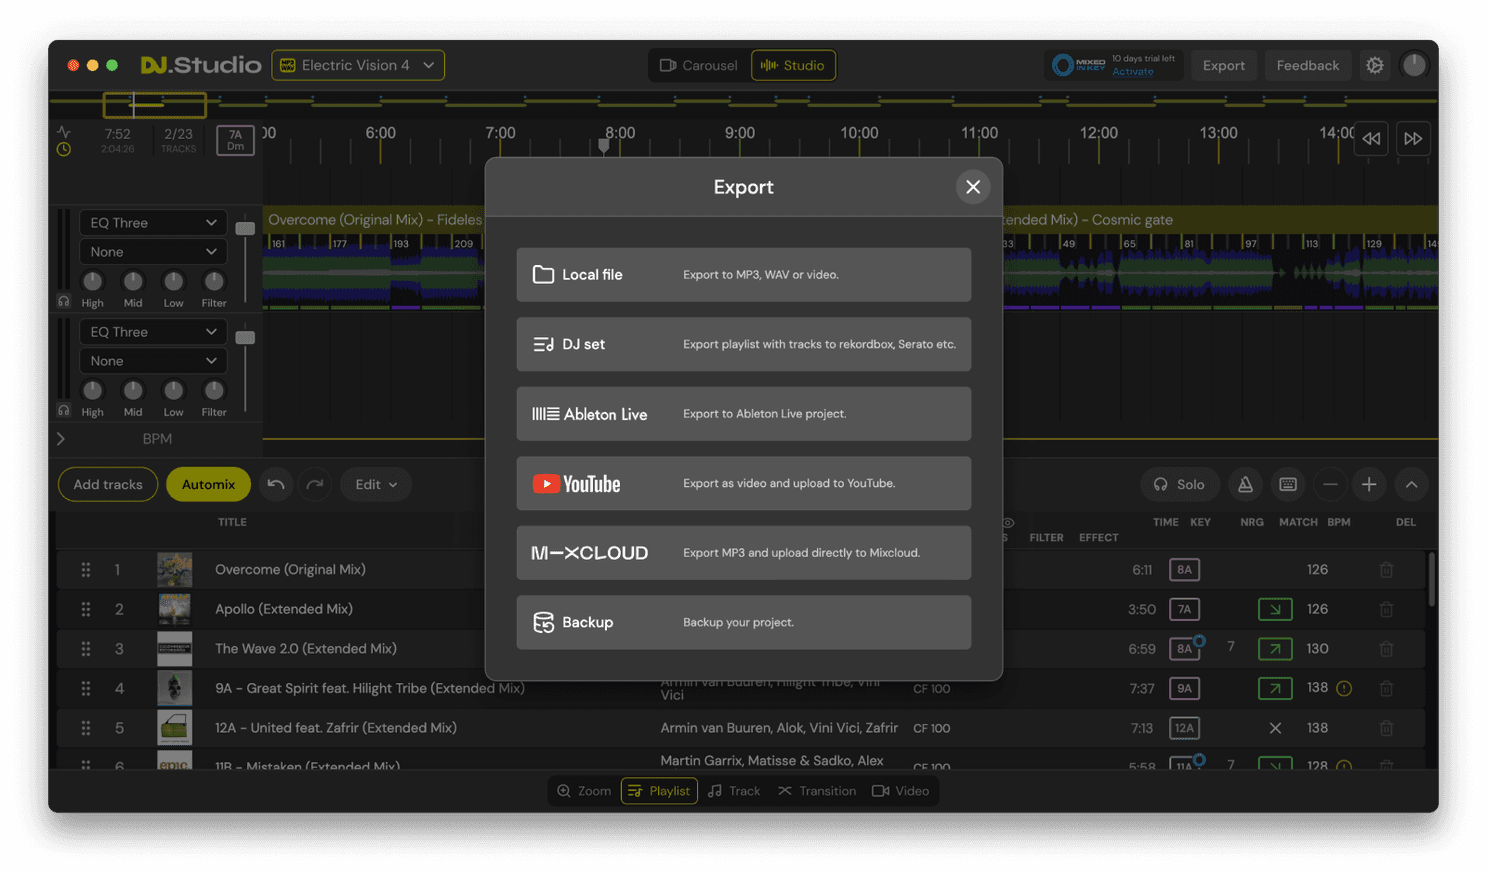Image resolution: width=1487 pixels, height=872 pixels.
Task: Open the Feedback button
Action: pyautogui.click(x=1307, y=65)
